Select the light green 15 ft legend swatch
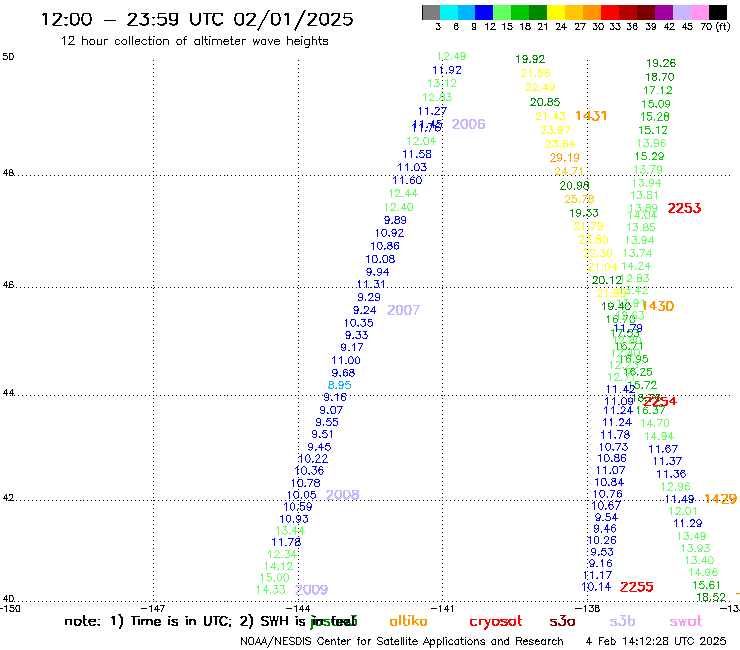 (502, 12)
